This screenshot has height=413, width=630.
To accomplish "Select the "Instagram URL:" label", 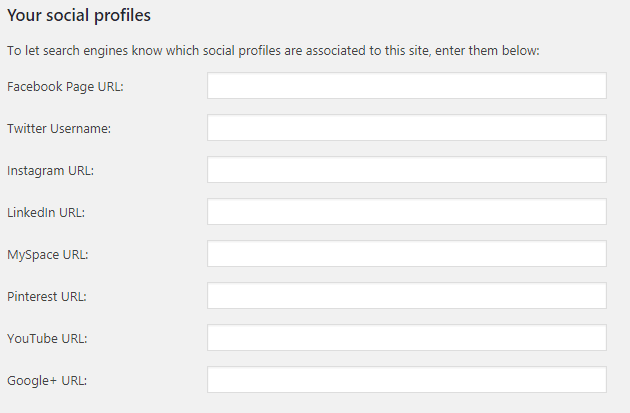I will pos(50,171).
